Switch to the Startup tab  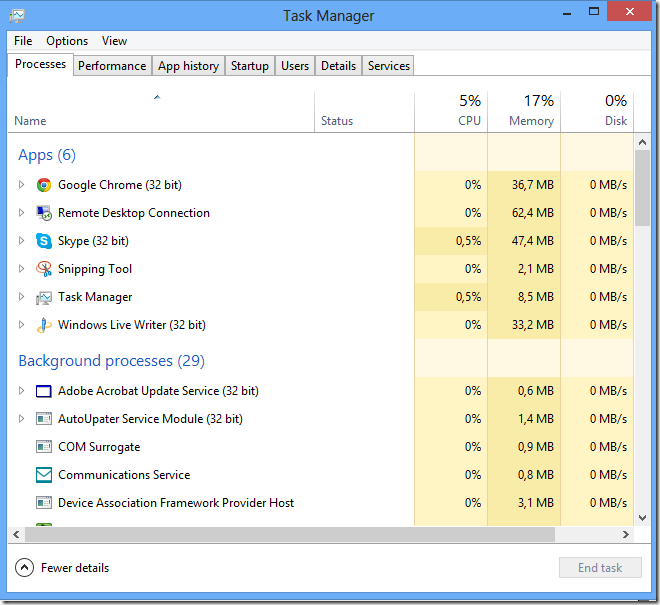[x=250, y=66]
